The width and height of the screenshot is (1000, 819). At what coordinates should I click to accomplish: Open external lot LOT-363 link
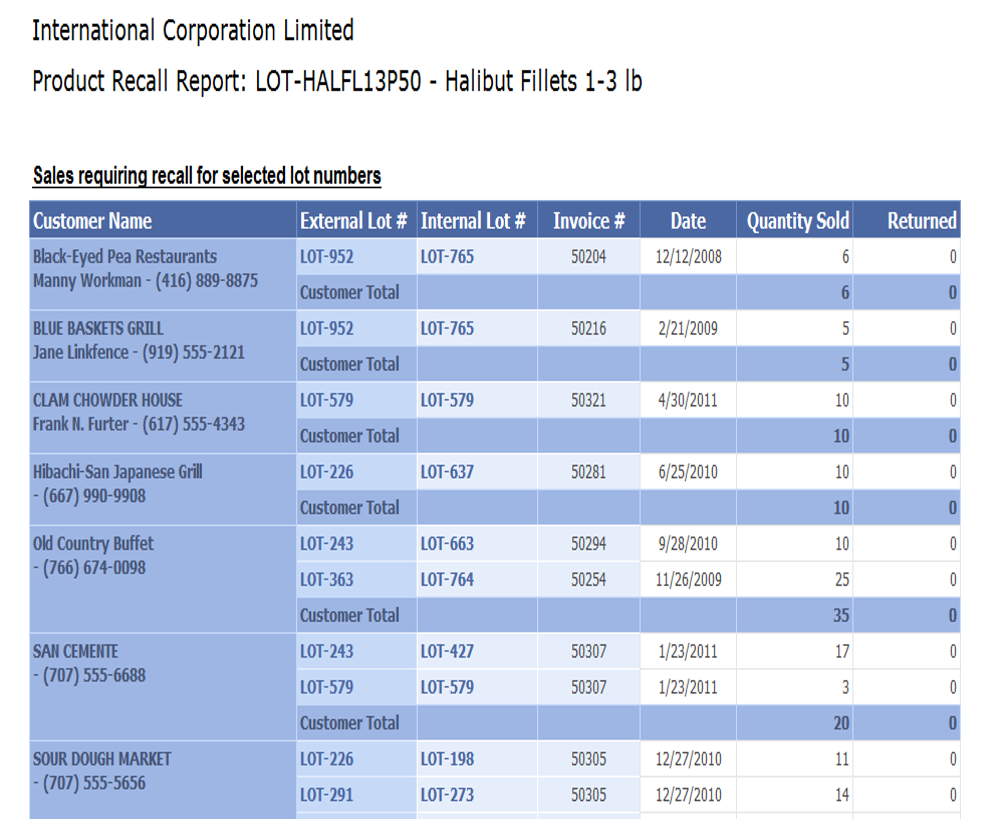click(327, 580)
